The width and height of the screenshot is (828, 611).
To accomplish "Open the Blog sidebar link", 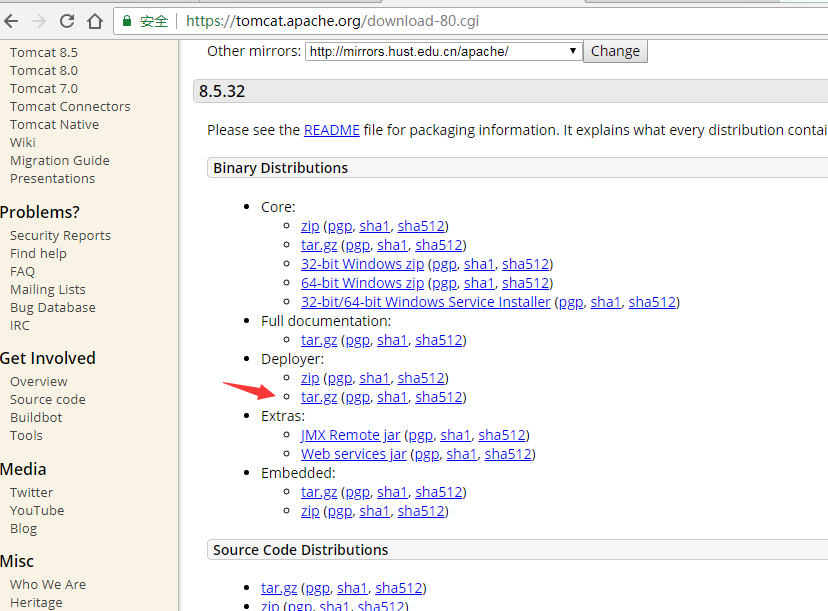I will click(x=24, y=528).
